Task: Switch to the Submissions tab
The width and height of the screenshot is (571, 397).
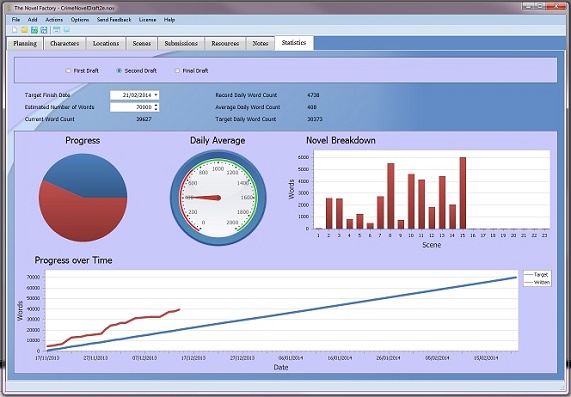Action: tap(181, 43)
